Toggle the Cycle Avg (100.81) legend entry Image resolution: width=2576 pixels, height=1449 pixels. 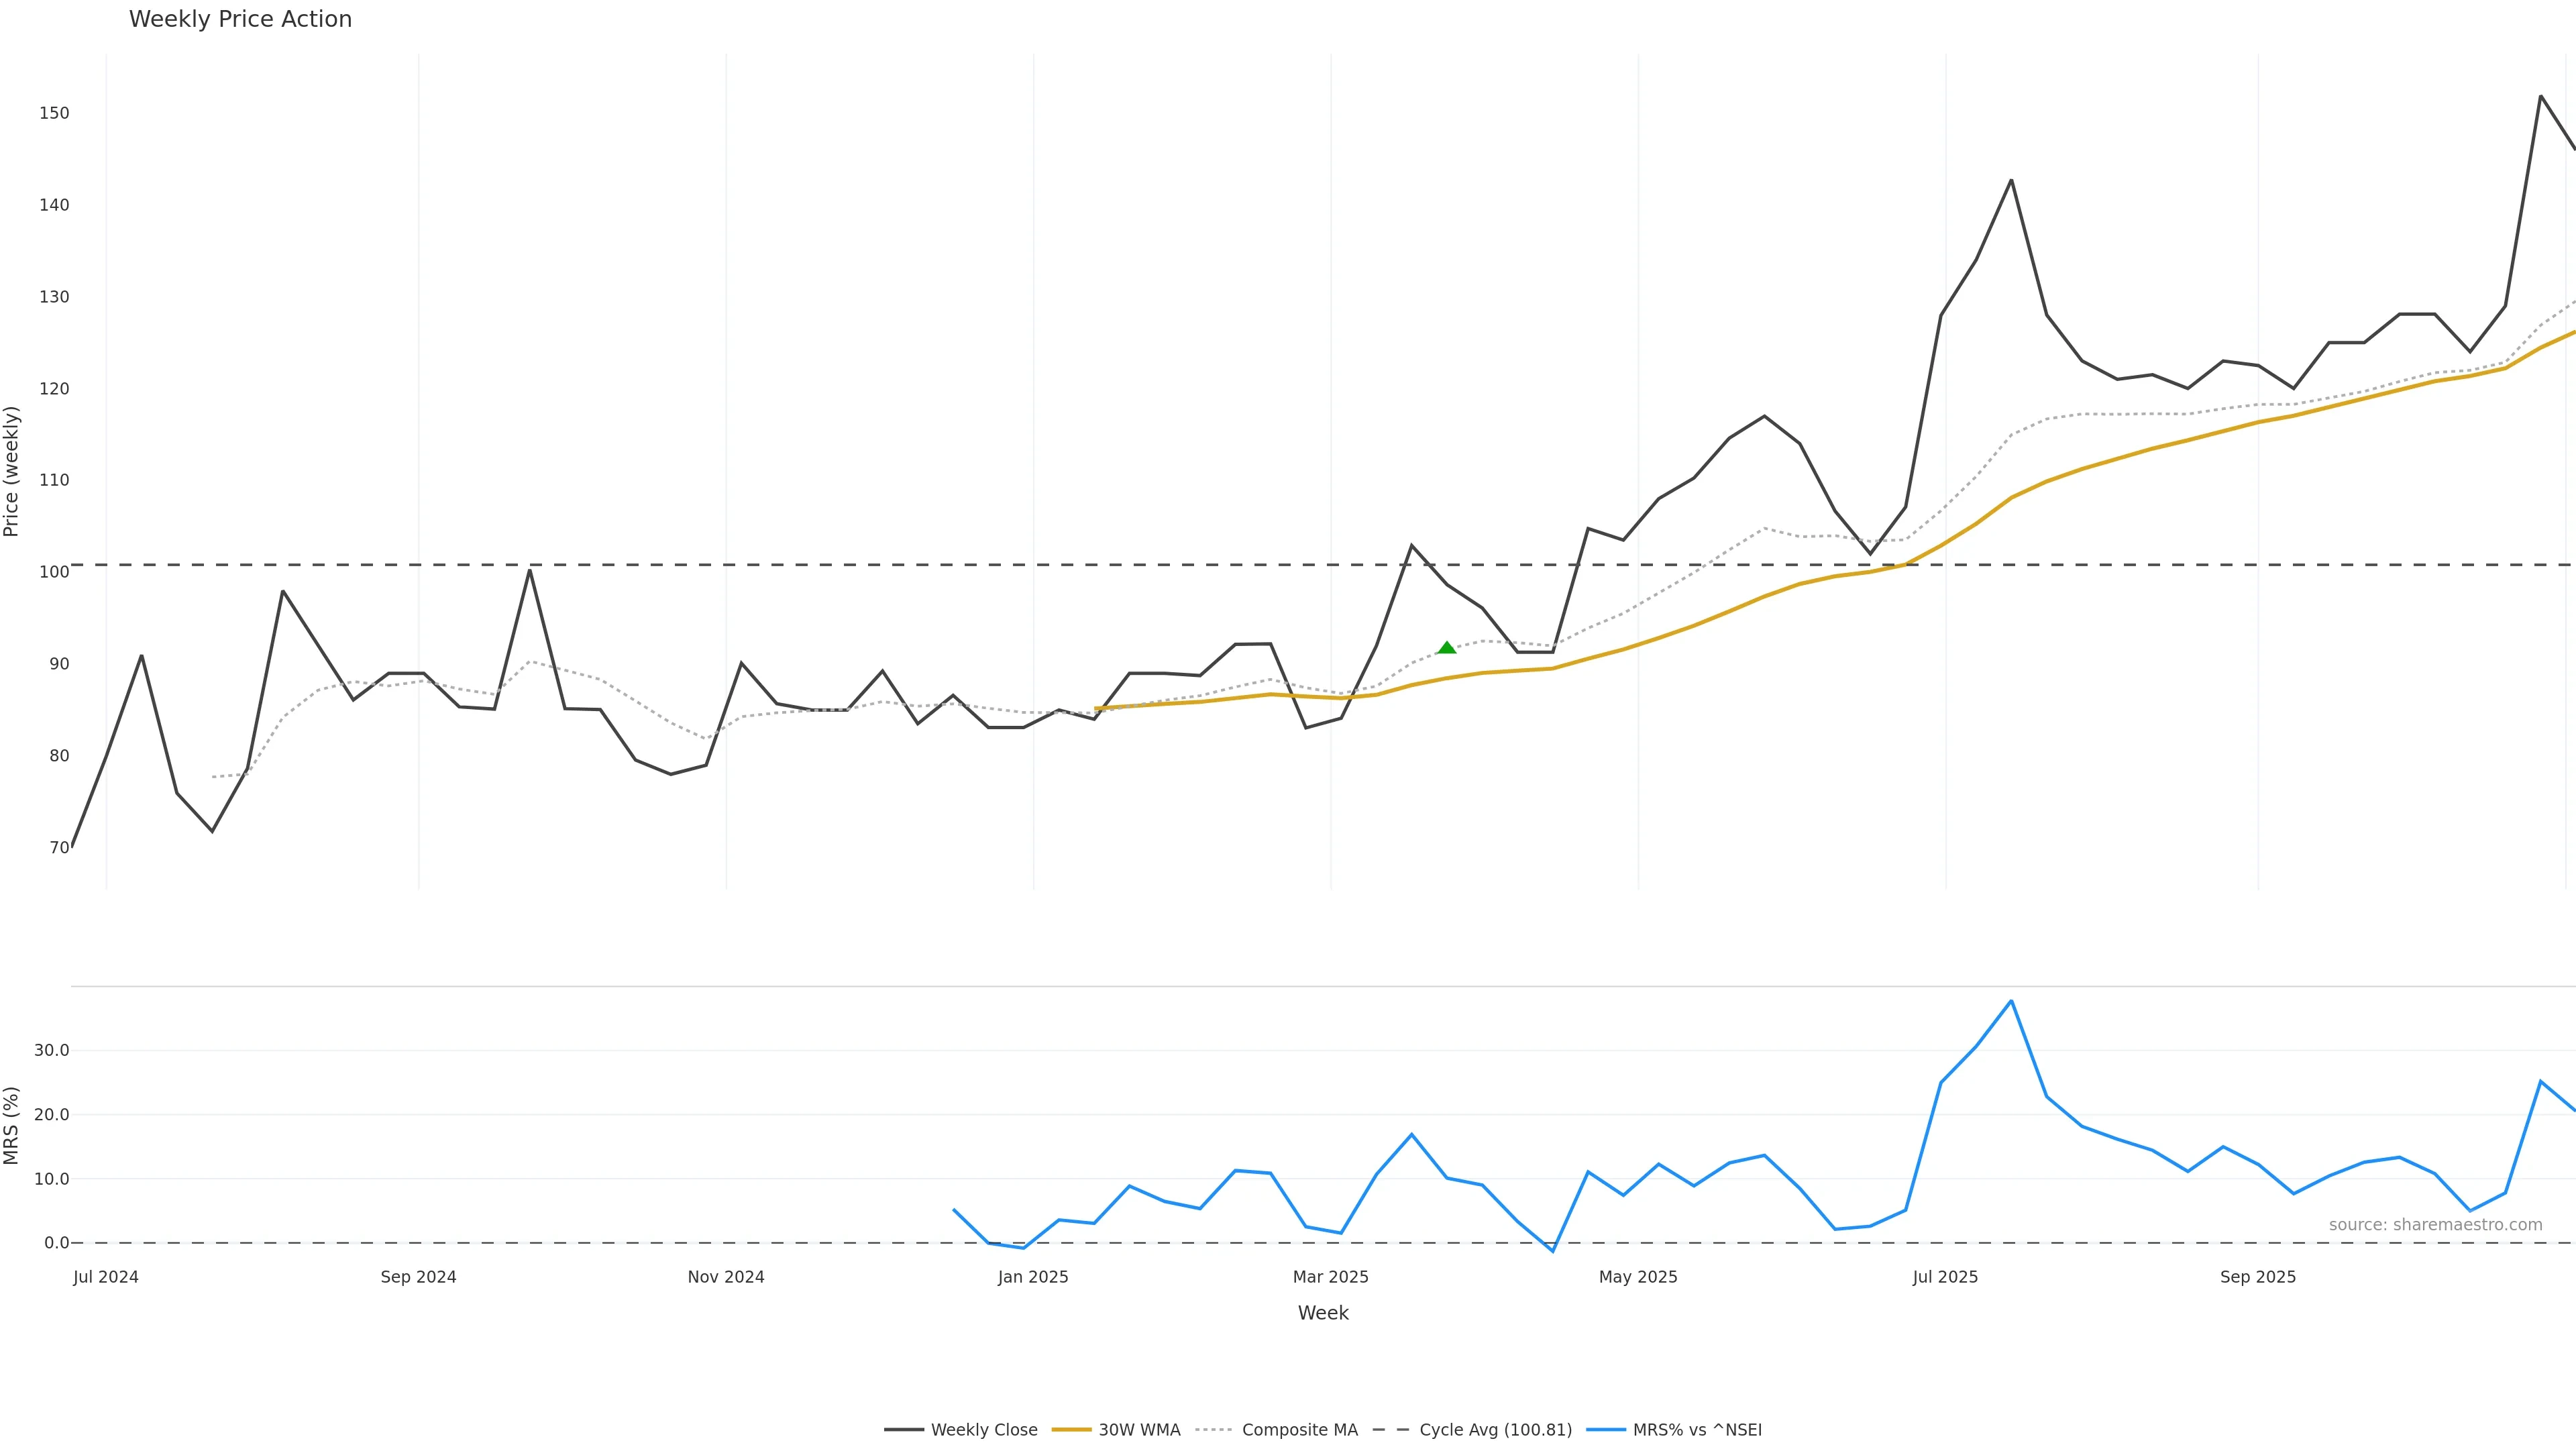1495,1430
